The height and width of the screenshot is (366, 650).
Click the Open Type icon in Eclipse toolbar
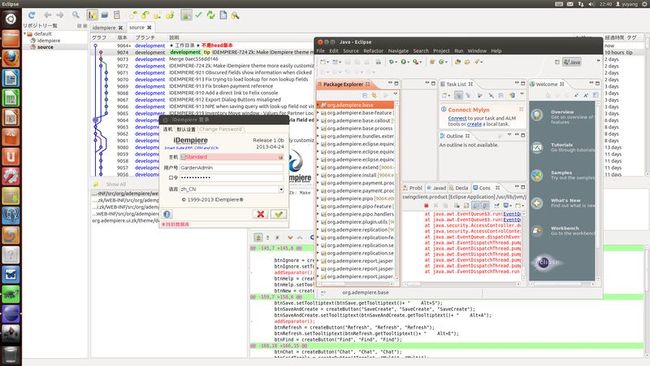pyautogui.click(x=458, y=62)
